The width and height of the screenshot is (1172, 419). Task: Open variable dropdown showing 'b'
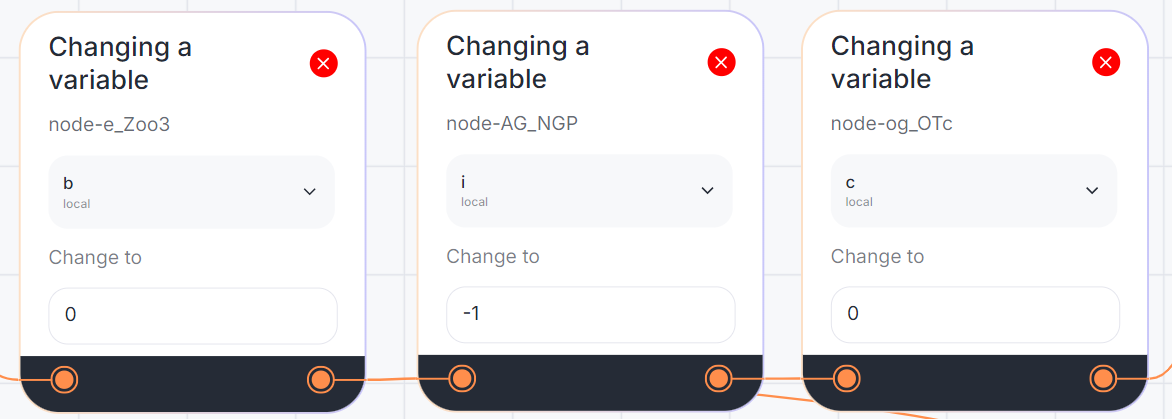click(x=191, y=192)
